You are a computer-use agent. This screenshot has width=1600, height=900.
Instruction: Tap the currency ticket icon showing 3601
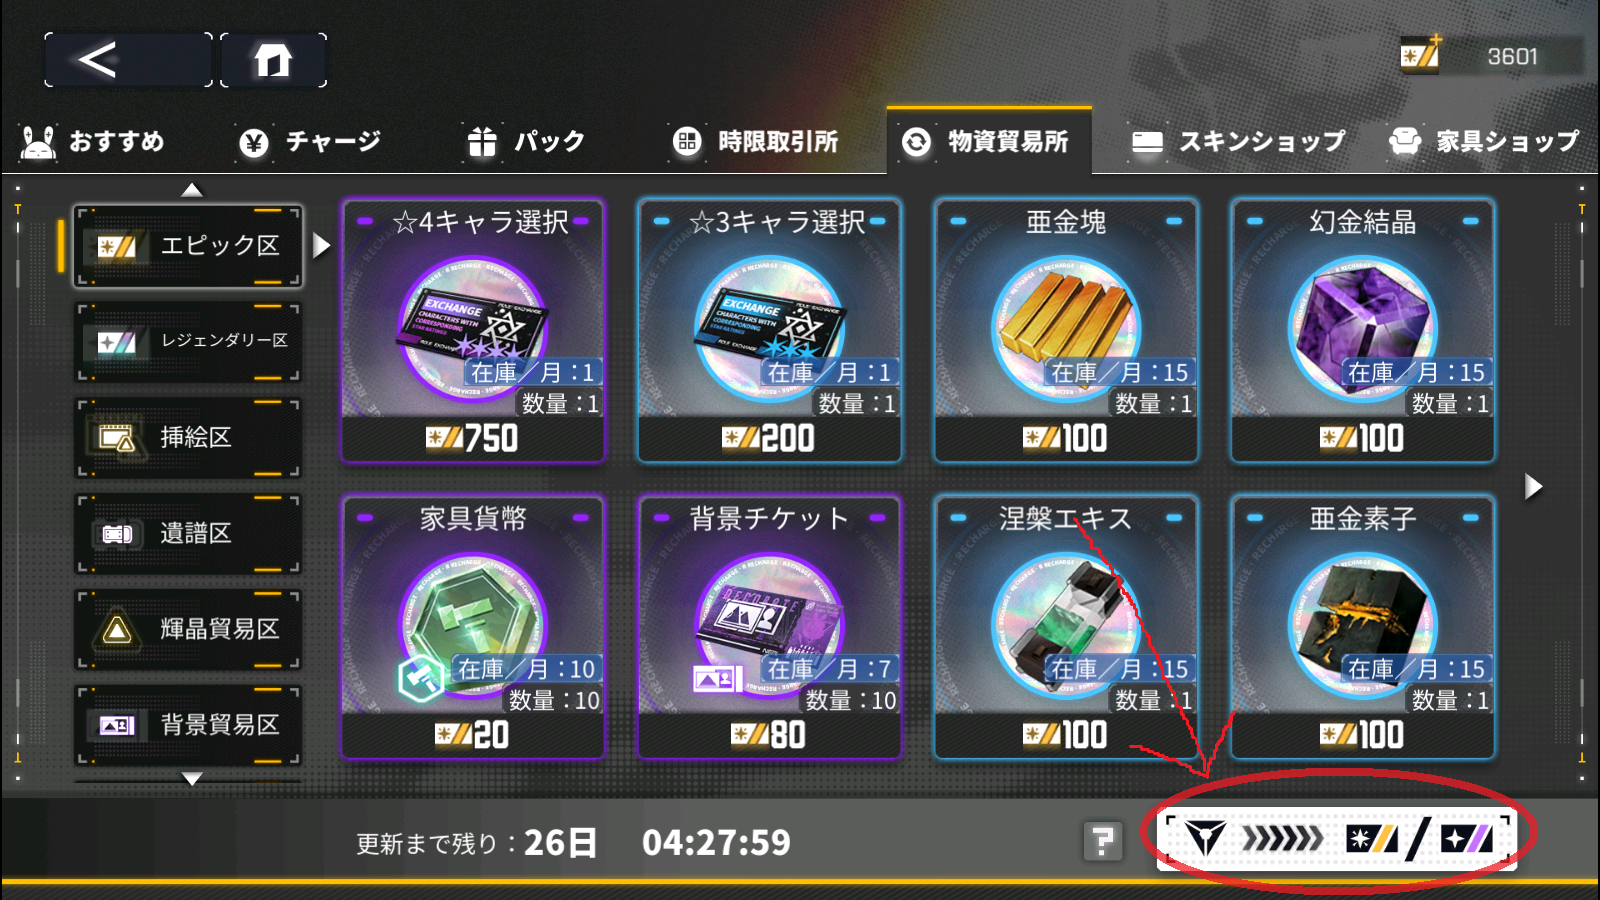[1419, 54]
